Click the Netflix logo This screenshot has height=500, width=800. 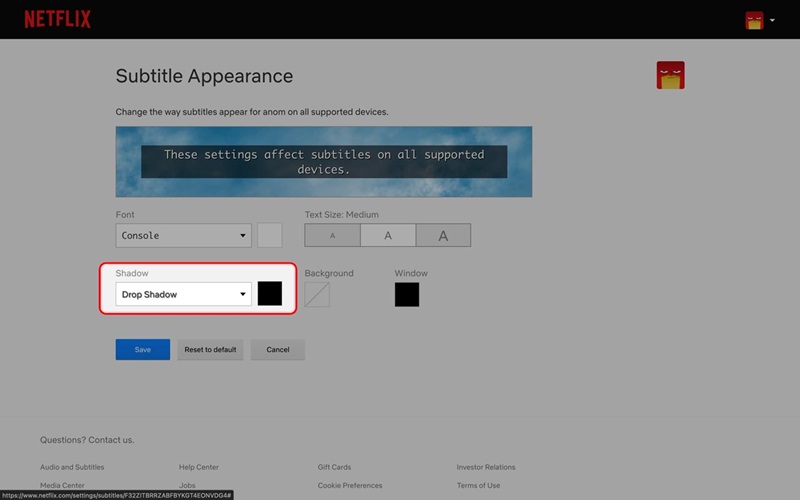tap(57, 19)
